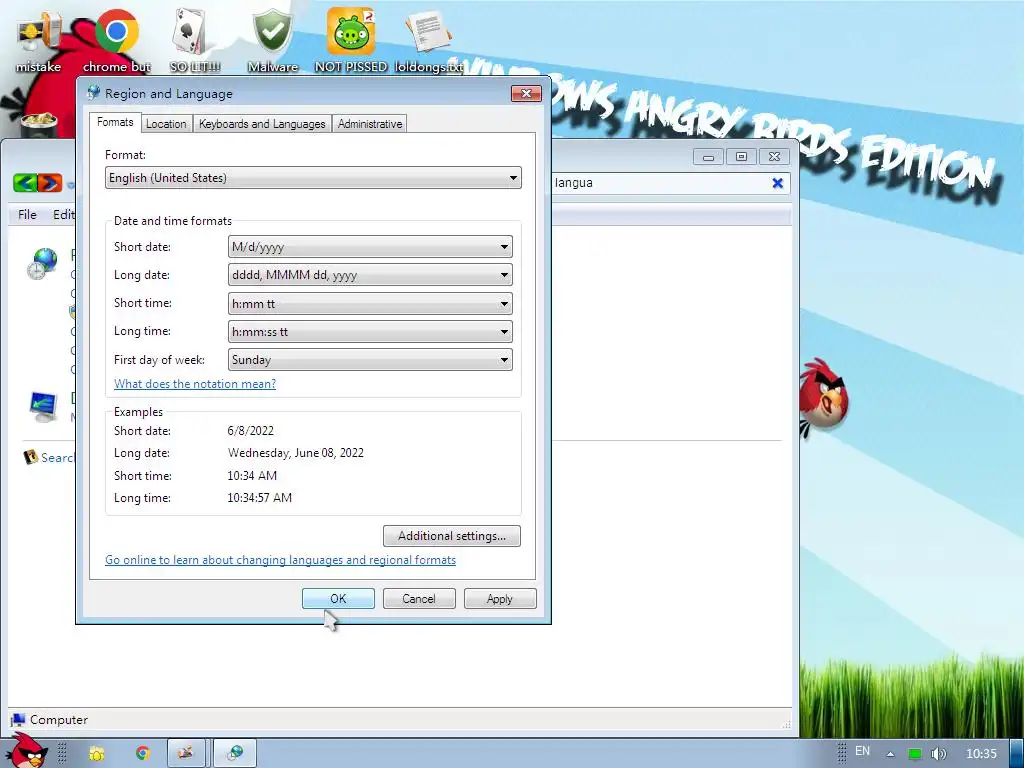The width and height of the screenshot is (1024, 768).
Task: Minimize the Control Panel window
Action: tap(708, 157)
